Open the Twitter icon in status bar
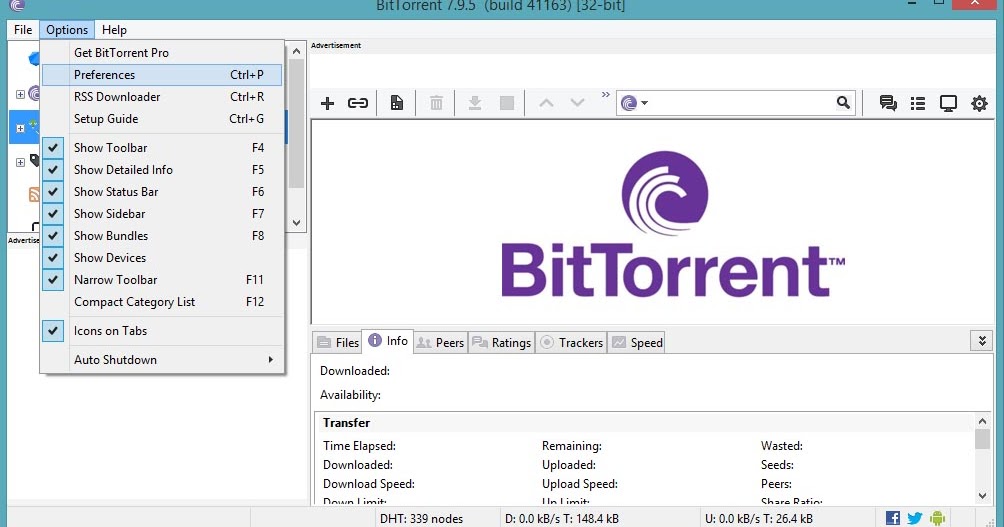 (x=915, y=518)
